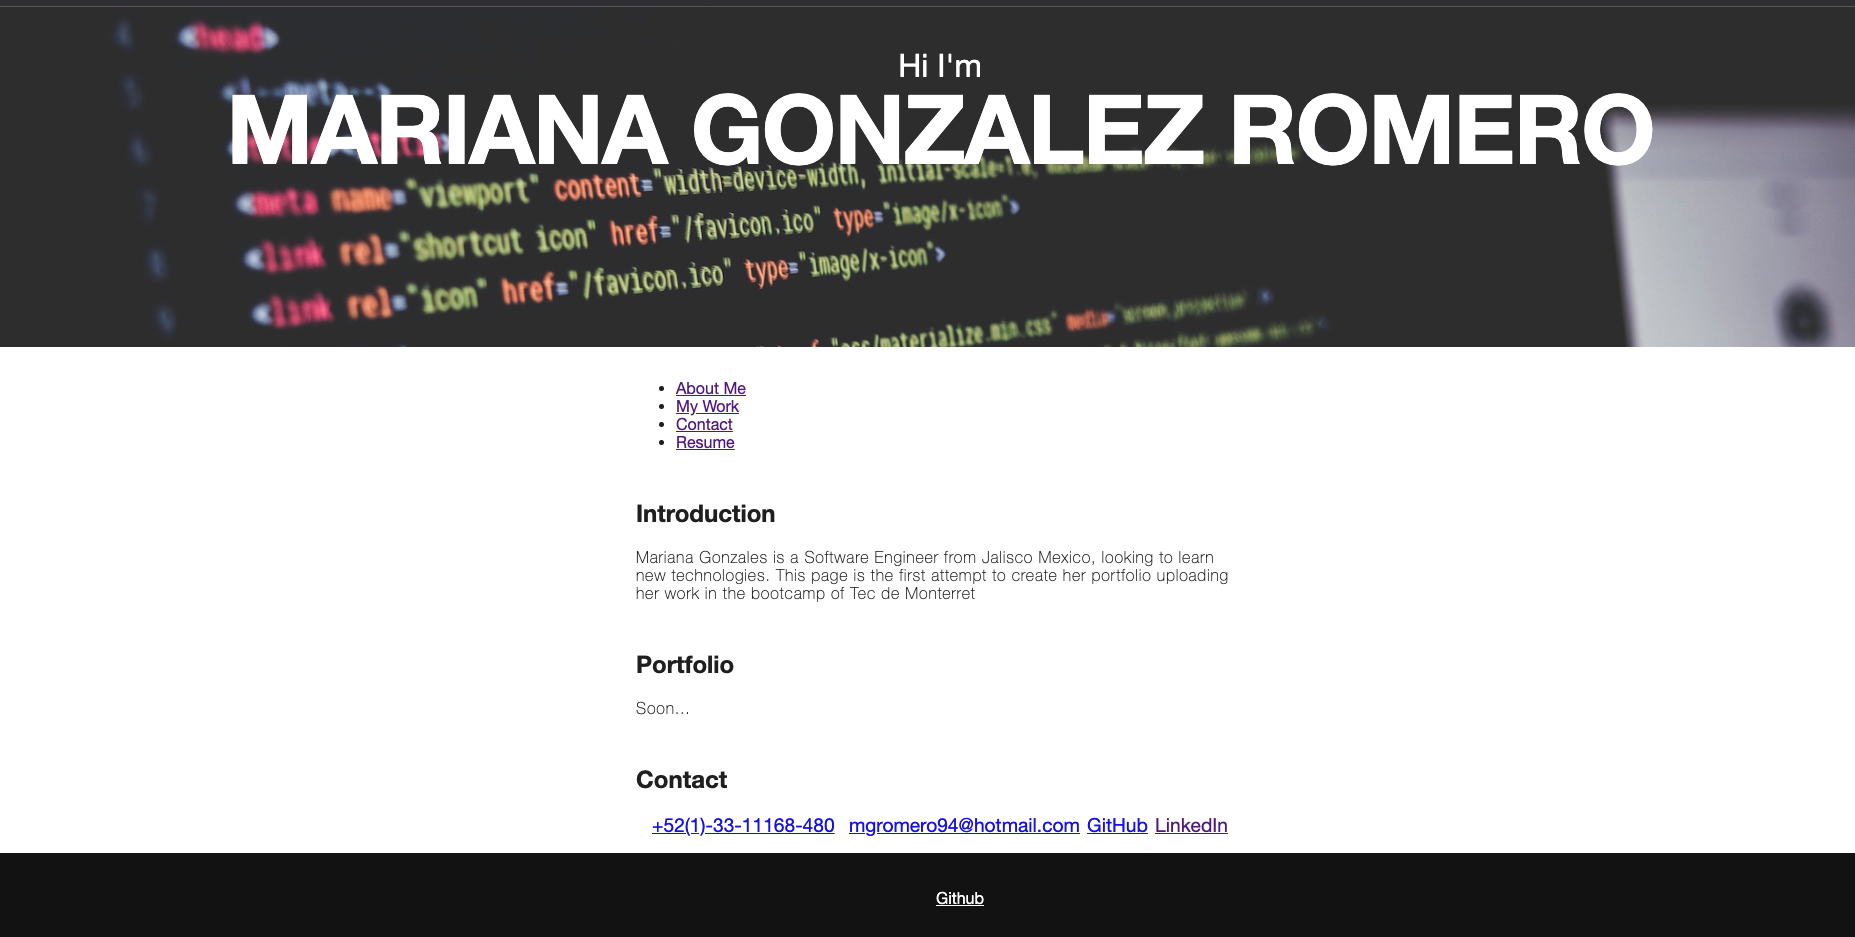Click the MARIANA GONZALEZ ROMERO title

[x=940, y=130]
